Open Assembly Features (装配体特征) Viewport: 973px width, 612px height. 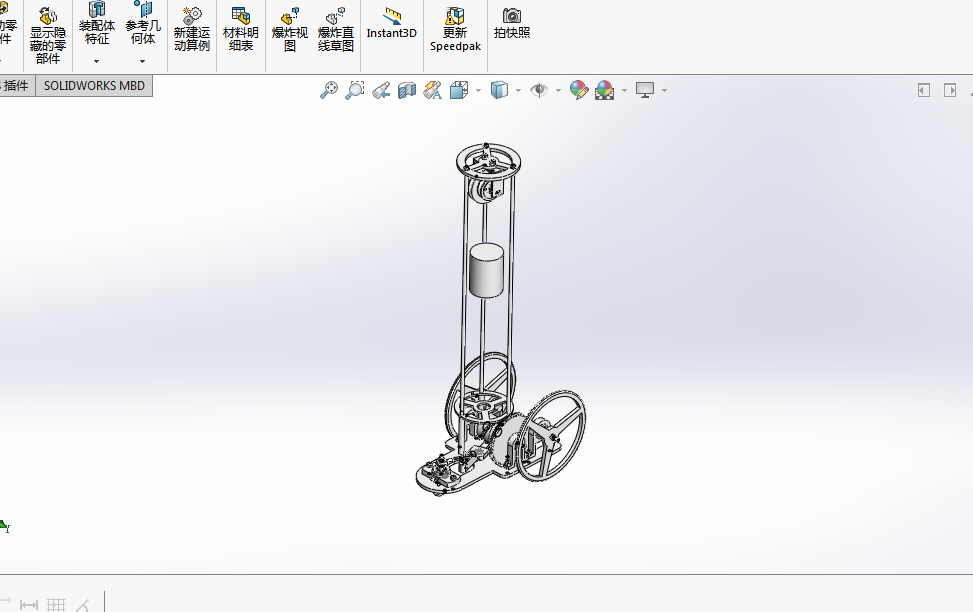(x=97, y=25)
